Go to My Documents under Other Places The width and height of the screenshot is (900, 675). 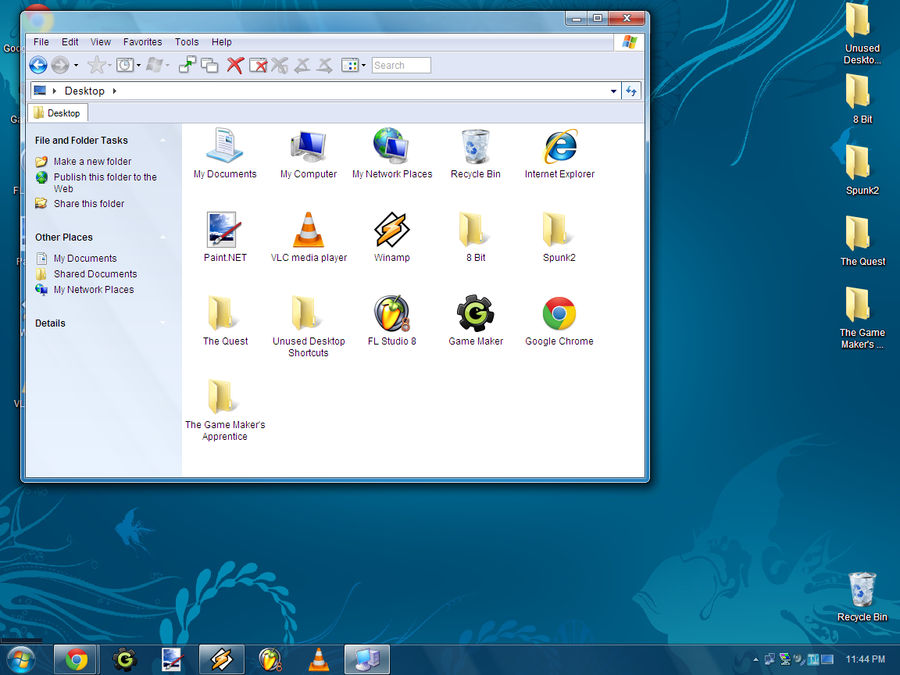click(x=85, y=259)
